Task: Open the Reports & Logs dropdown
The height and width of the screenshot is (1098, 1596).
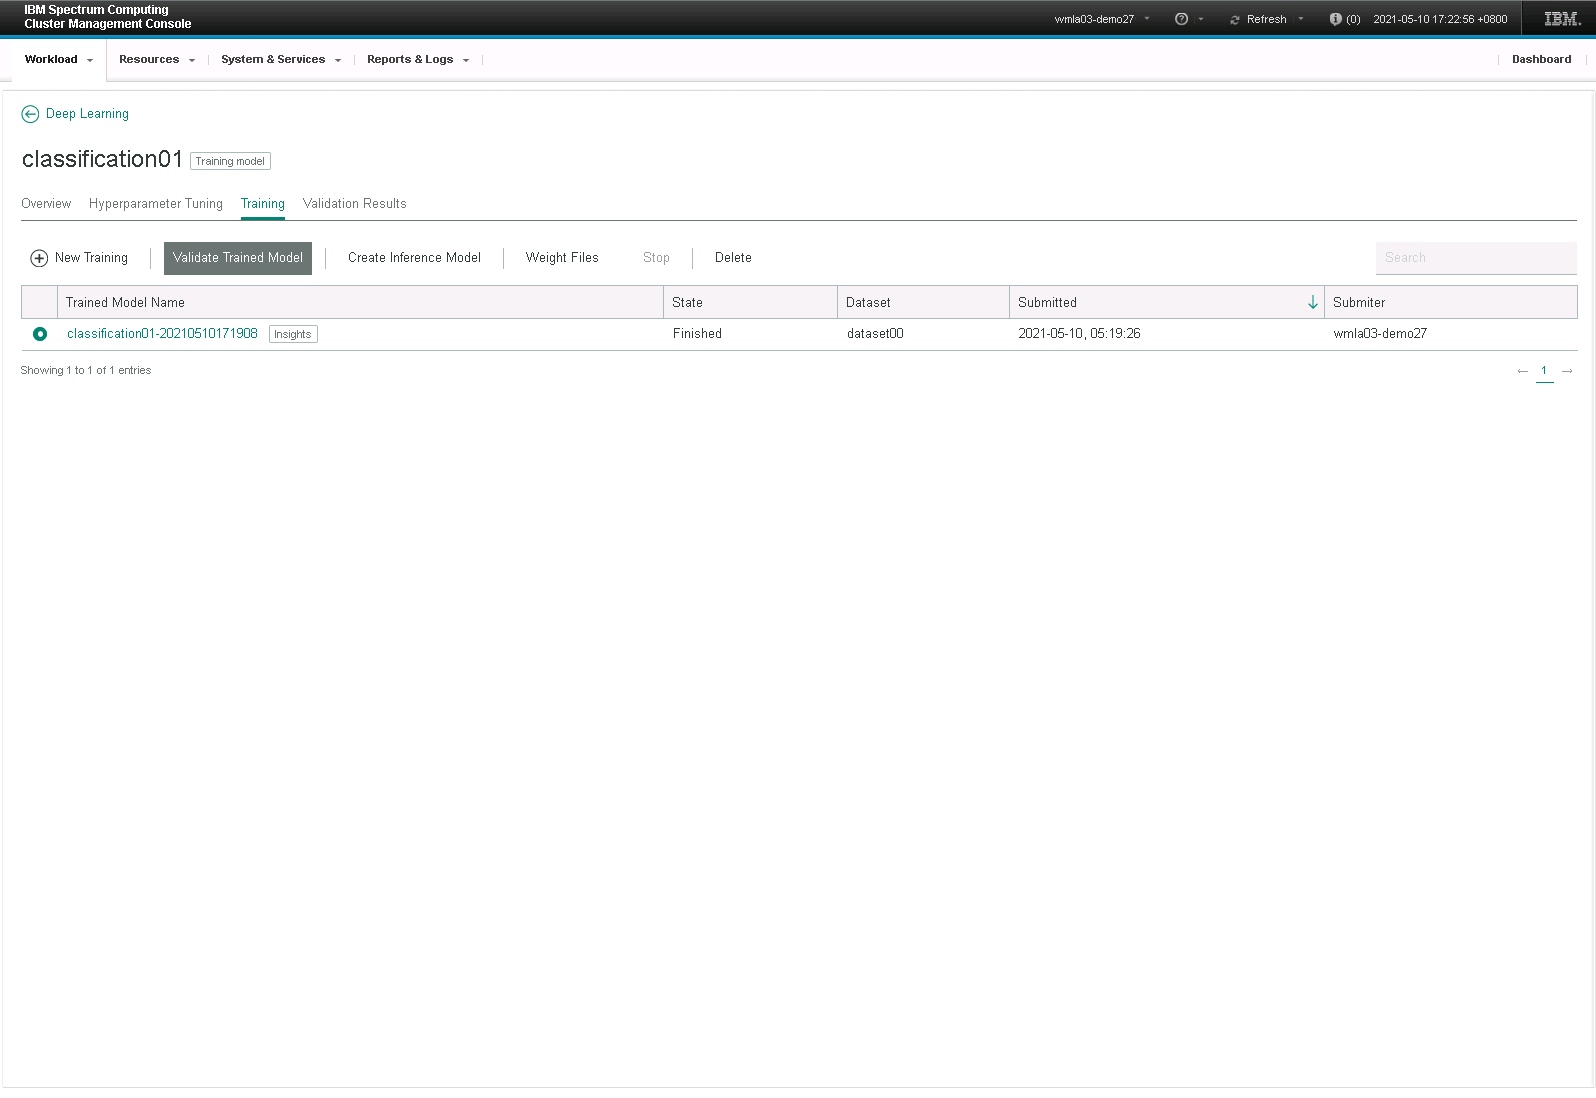Action: pos(418,59)
